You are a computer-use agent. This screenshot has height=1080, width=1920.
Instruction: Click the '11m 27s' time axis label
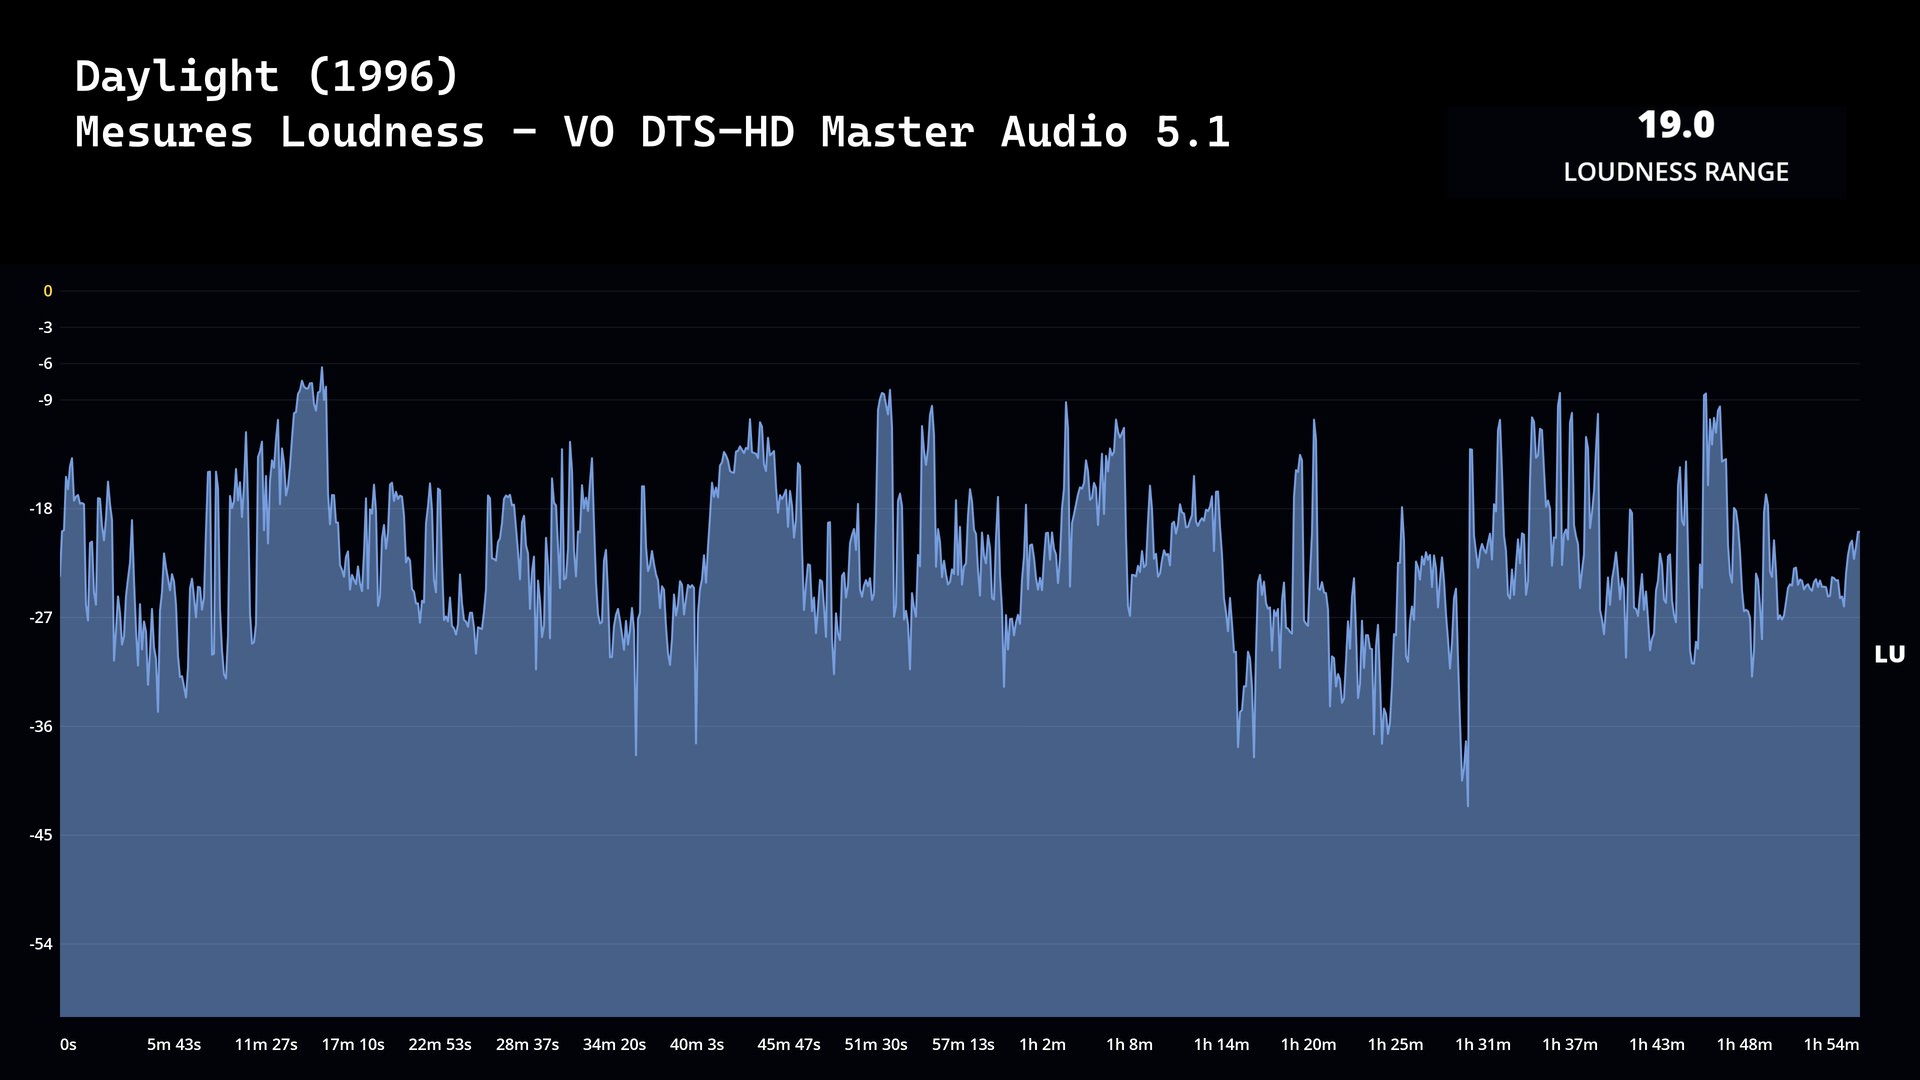click(266, 1044)
